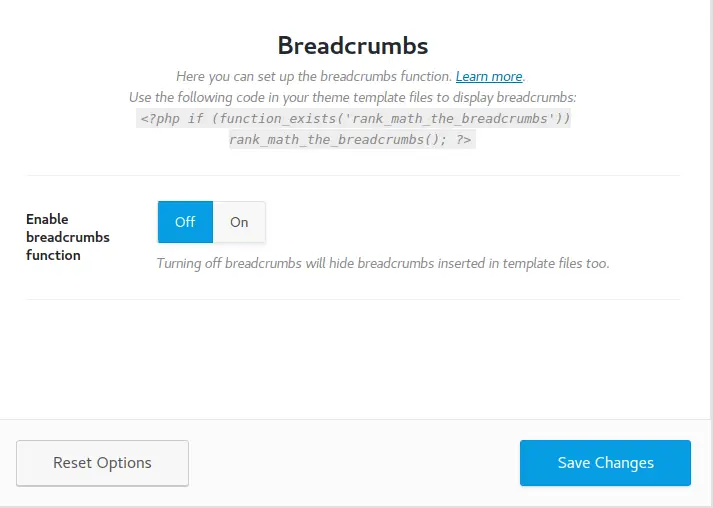This screenshot has width=713, height=508.
Task: Click the divider line below the toggle description
Action: [x=352, y=299]
